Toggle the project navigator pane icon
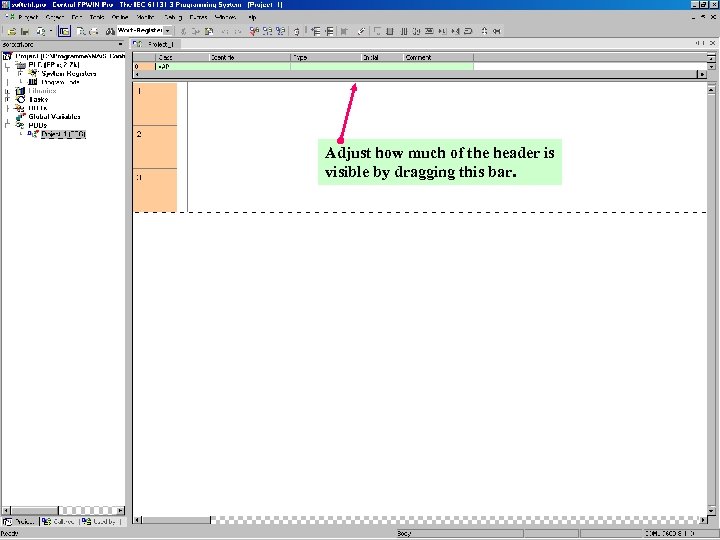The width and height of the screenshot is (720, 540). pos(64,31)
